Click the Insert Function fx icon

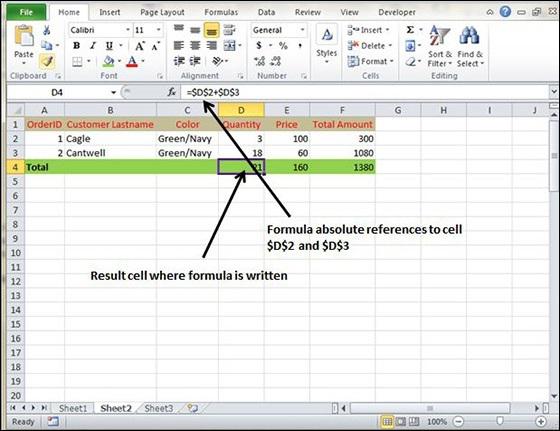(x=172, y=92)
